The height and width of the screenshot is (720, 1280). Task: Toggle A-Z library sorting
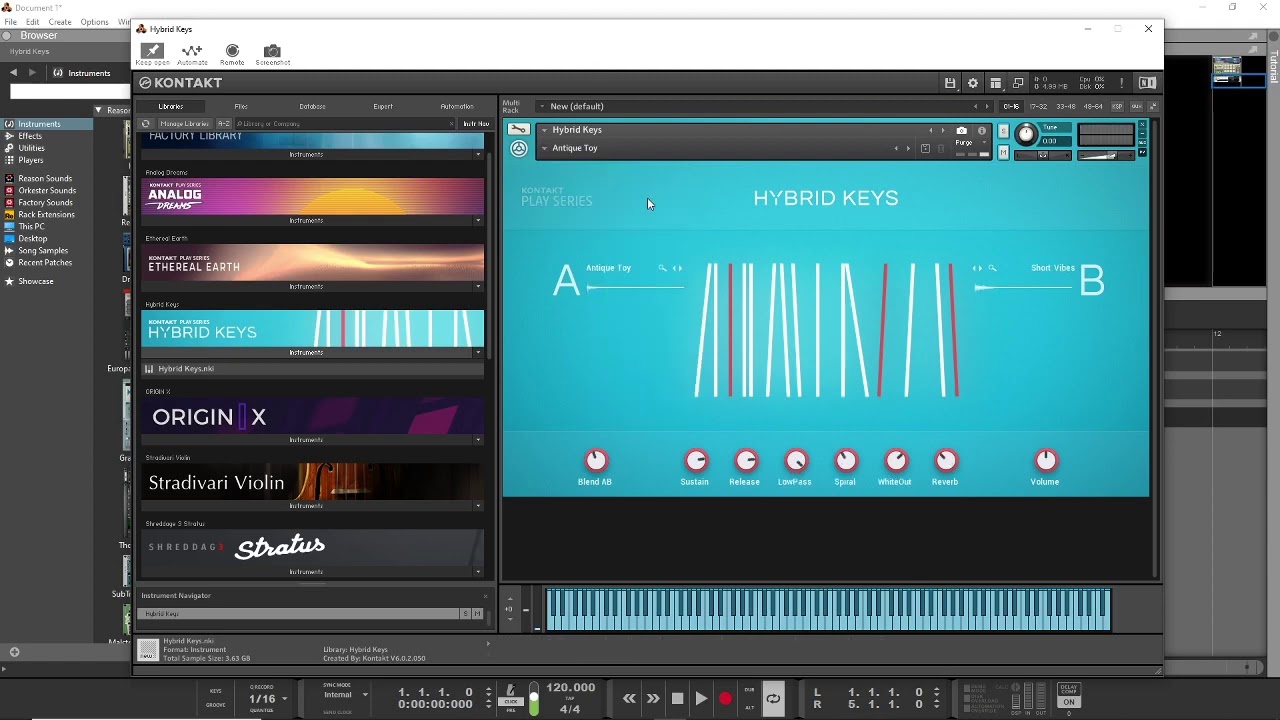click(224, 124)
